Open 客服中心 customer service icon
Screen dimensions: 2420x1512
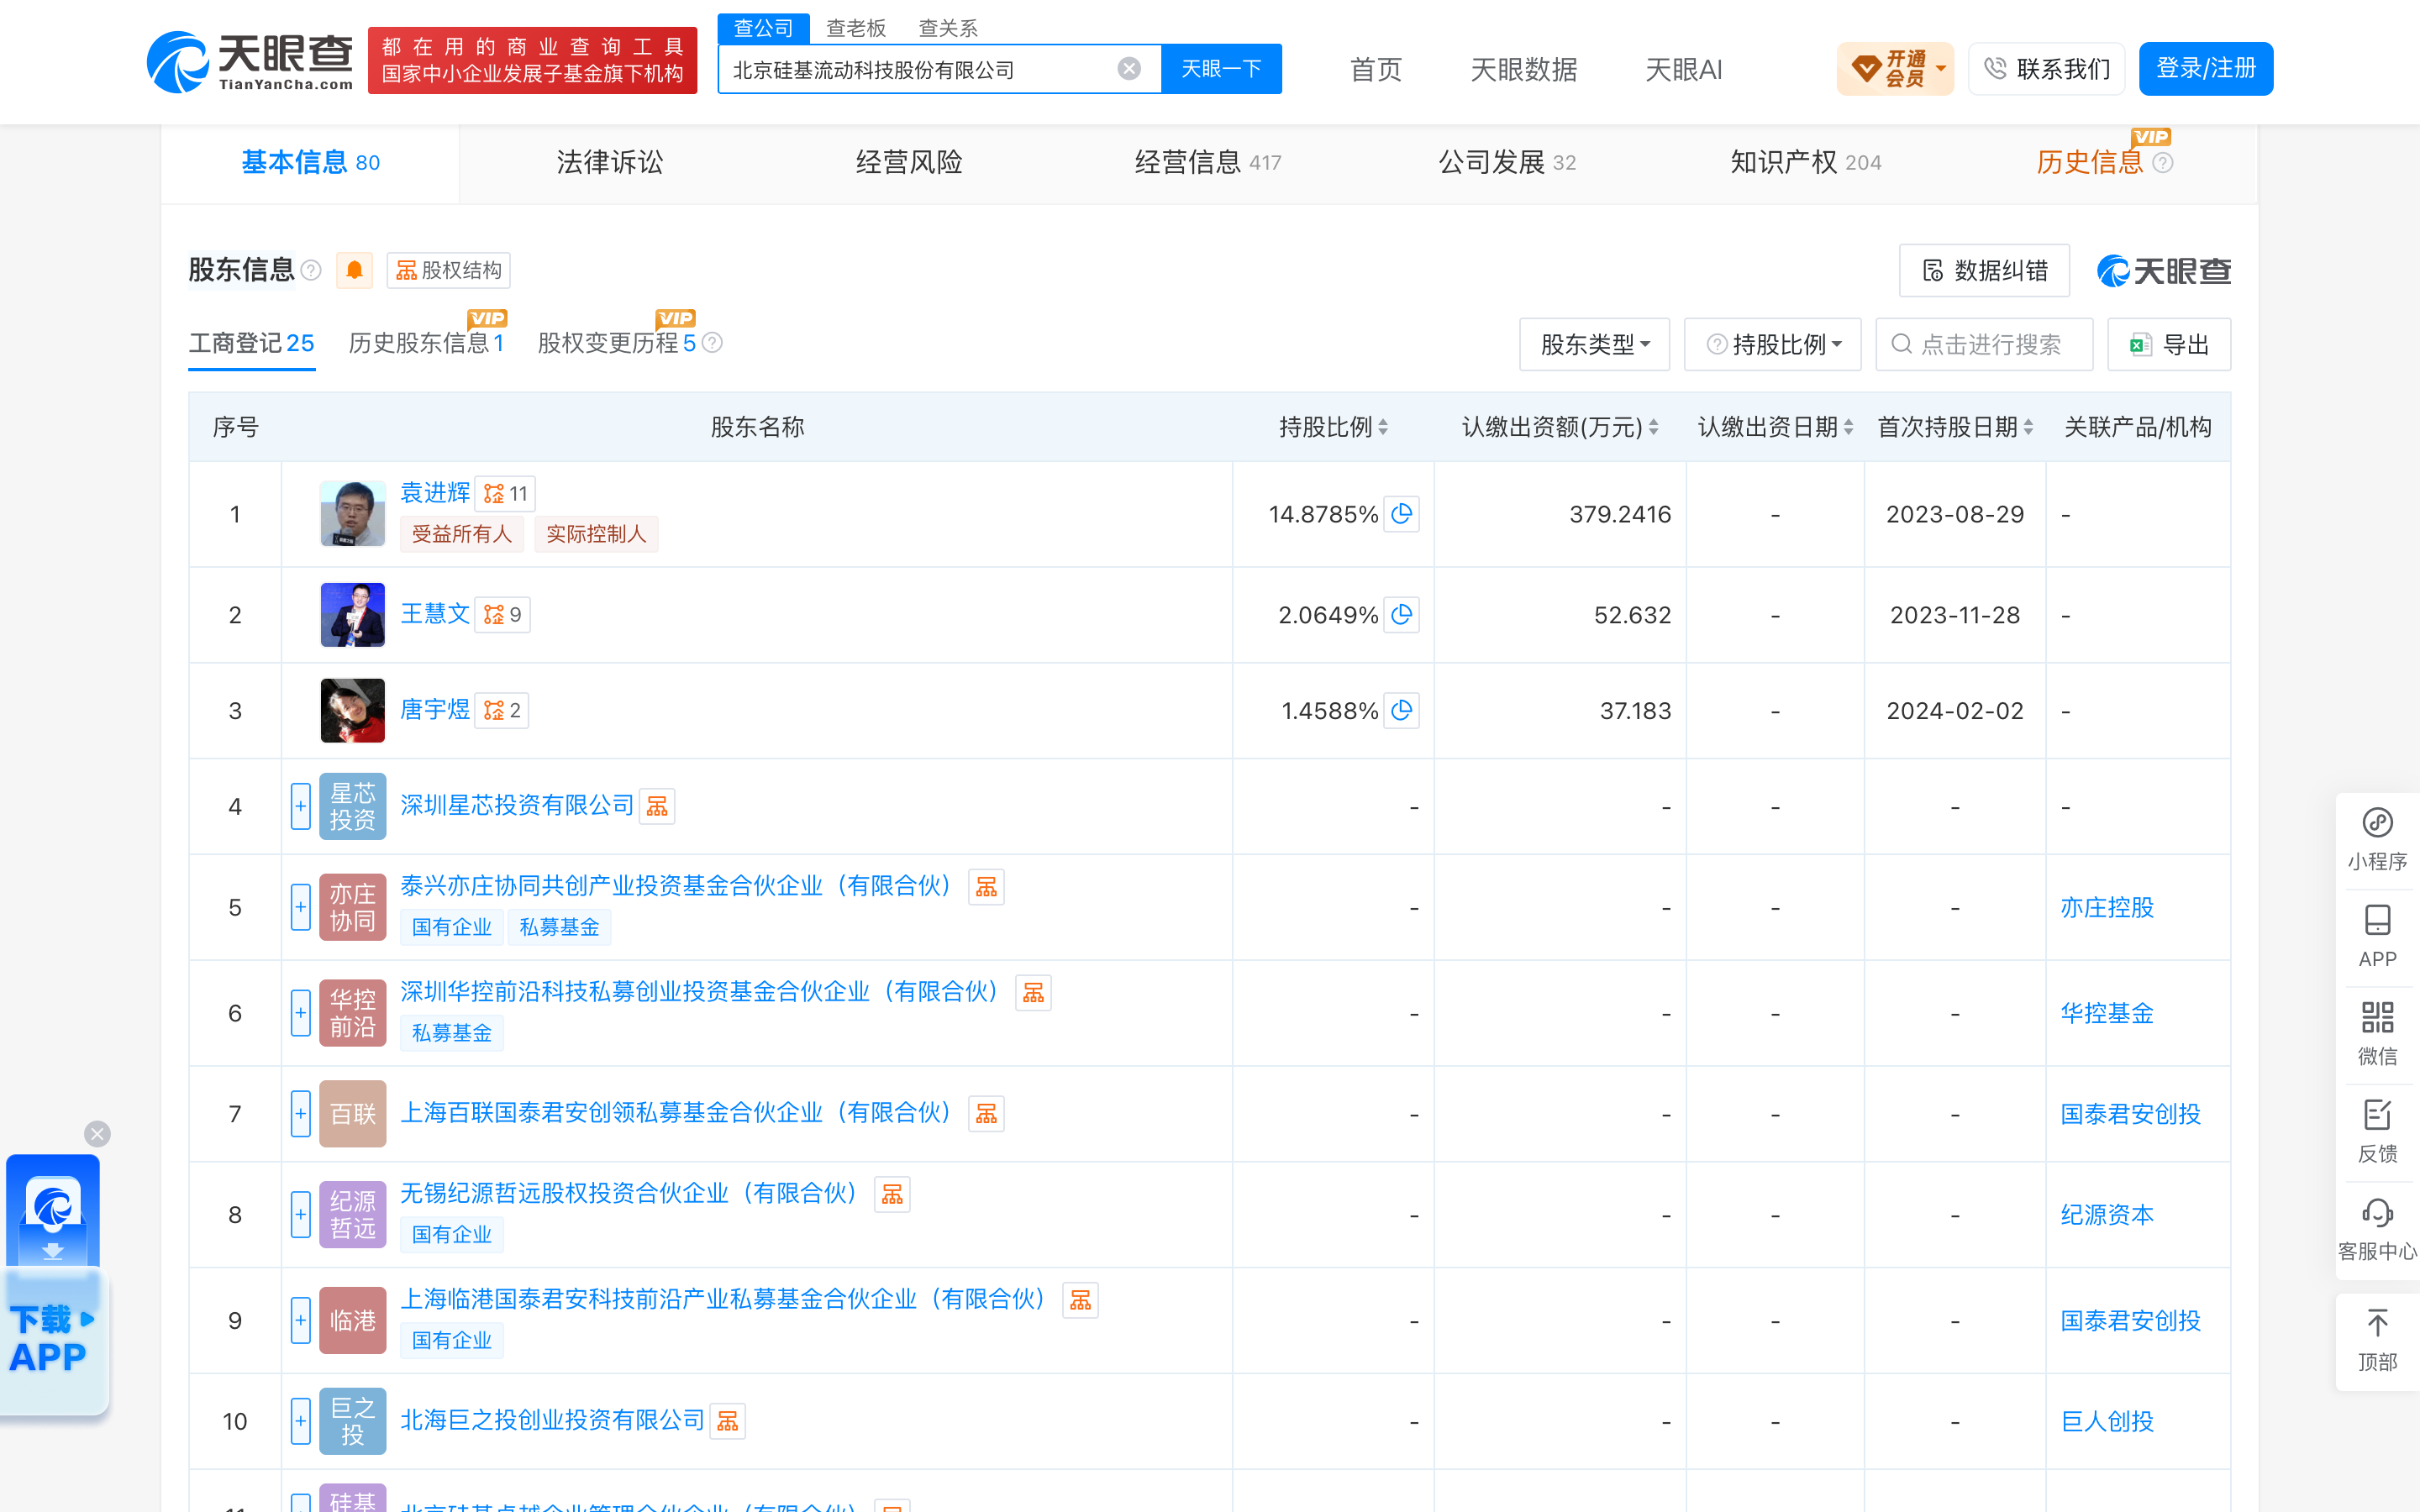2377,1229
